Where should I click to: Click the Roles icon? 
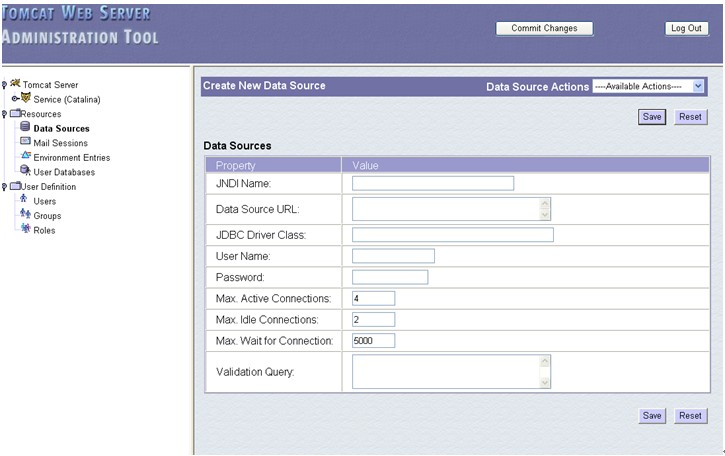click(26, 228)
